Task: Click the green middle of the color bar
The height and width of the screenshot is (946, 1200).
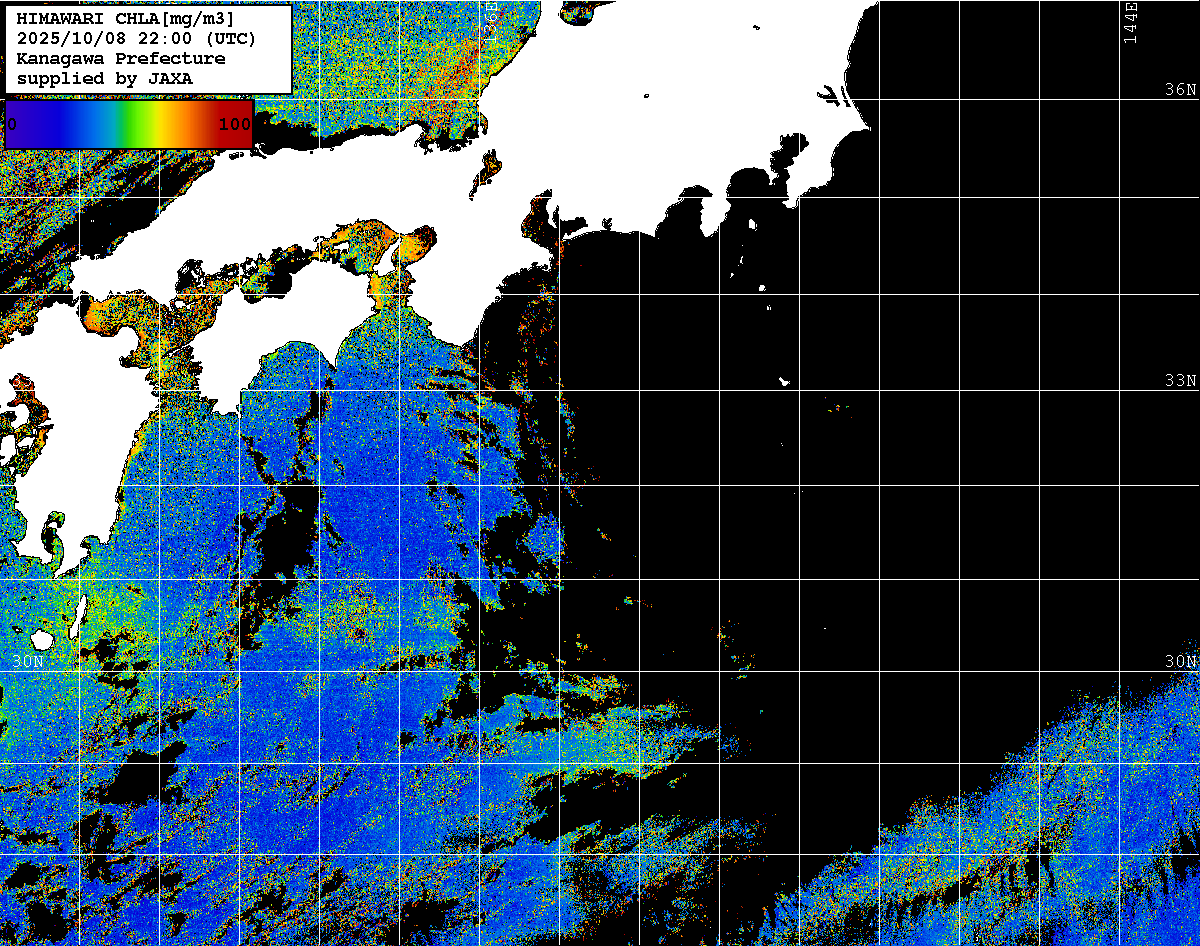Action: coord(128,124)
